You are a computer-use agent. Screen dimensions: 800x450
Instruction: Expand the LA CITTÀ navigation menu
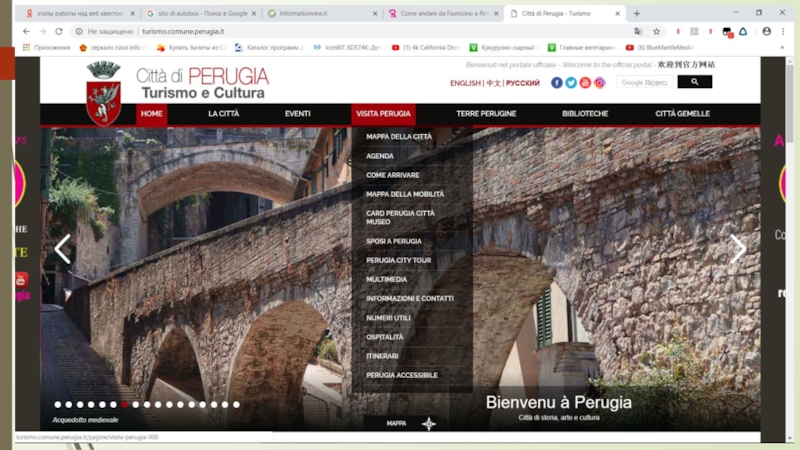pos(223,114)
